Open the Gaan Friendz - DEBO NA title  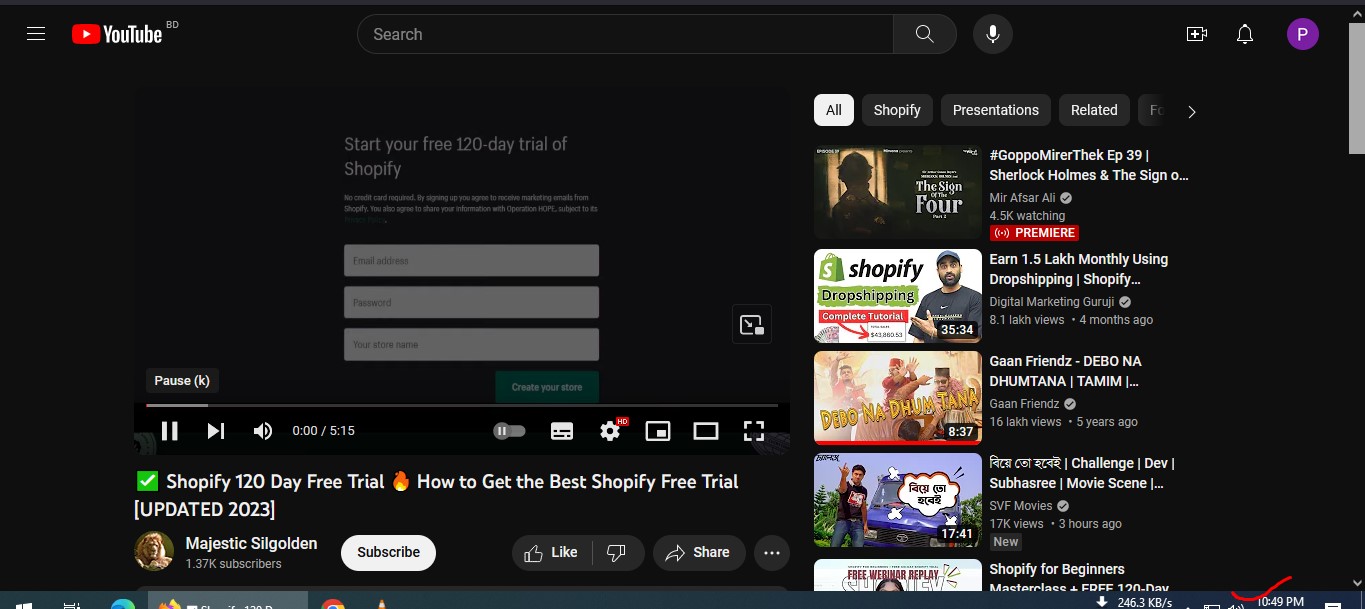click(1065, 371)
